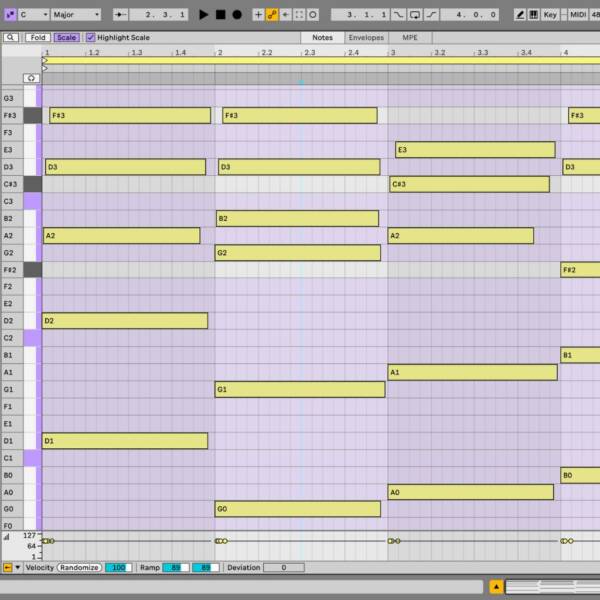
Task: Click the capture MIDI dashed-square icon
Action: tap(299, 15)
